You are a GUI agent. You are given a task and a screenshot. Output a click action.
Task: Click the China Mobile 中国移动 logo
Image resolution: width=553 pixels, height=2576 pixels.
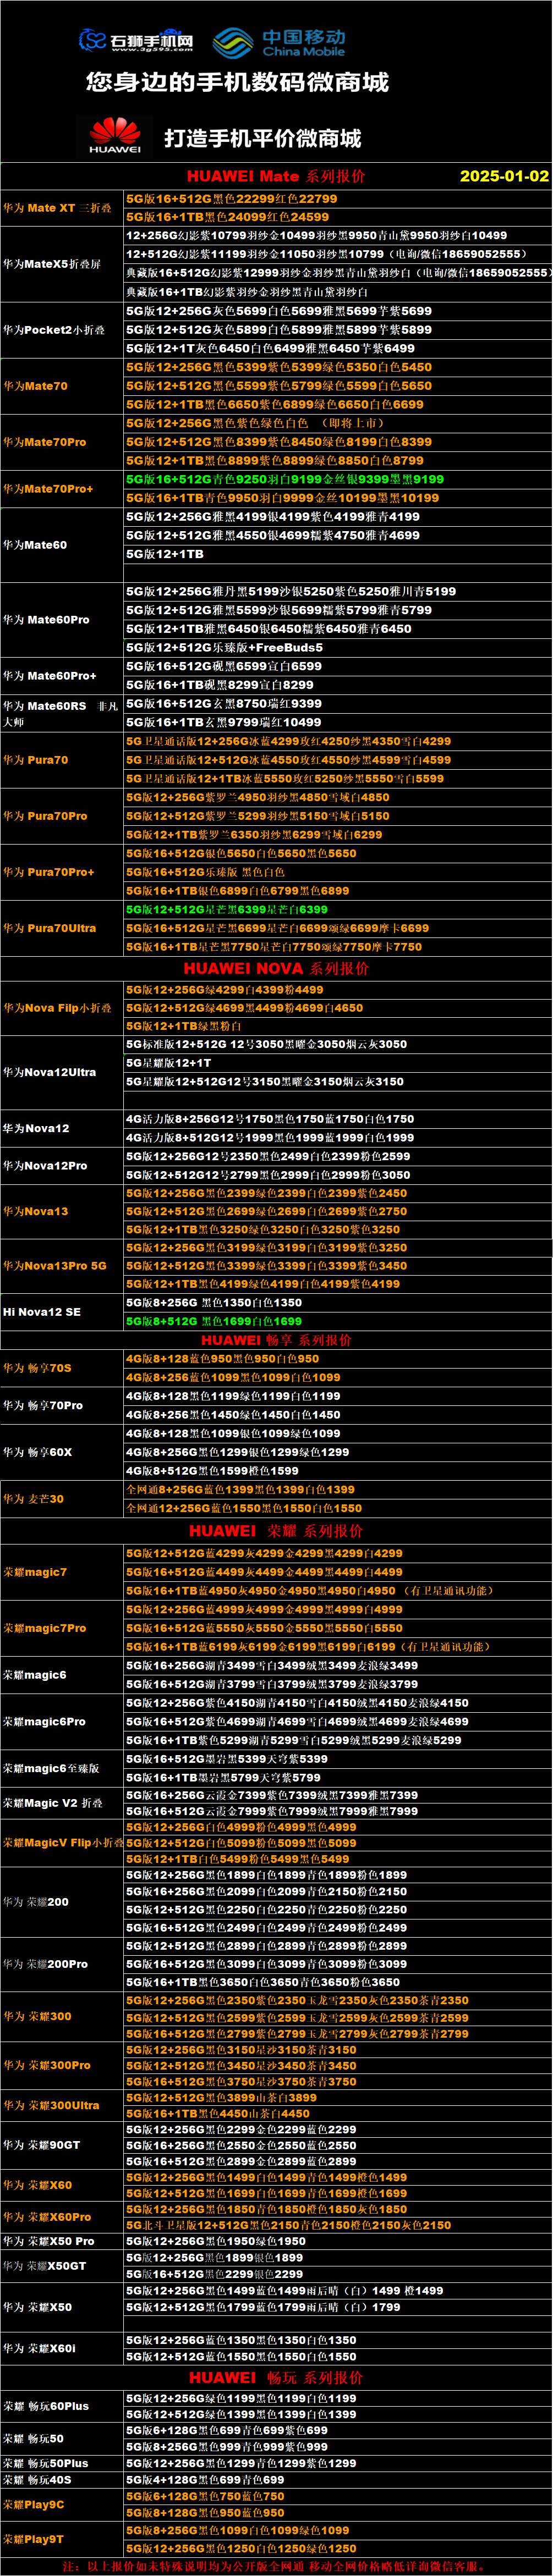coord(279,42)
